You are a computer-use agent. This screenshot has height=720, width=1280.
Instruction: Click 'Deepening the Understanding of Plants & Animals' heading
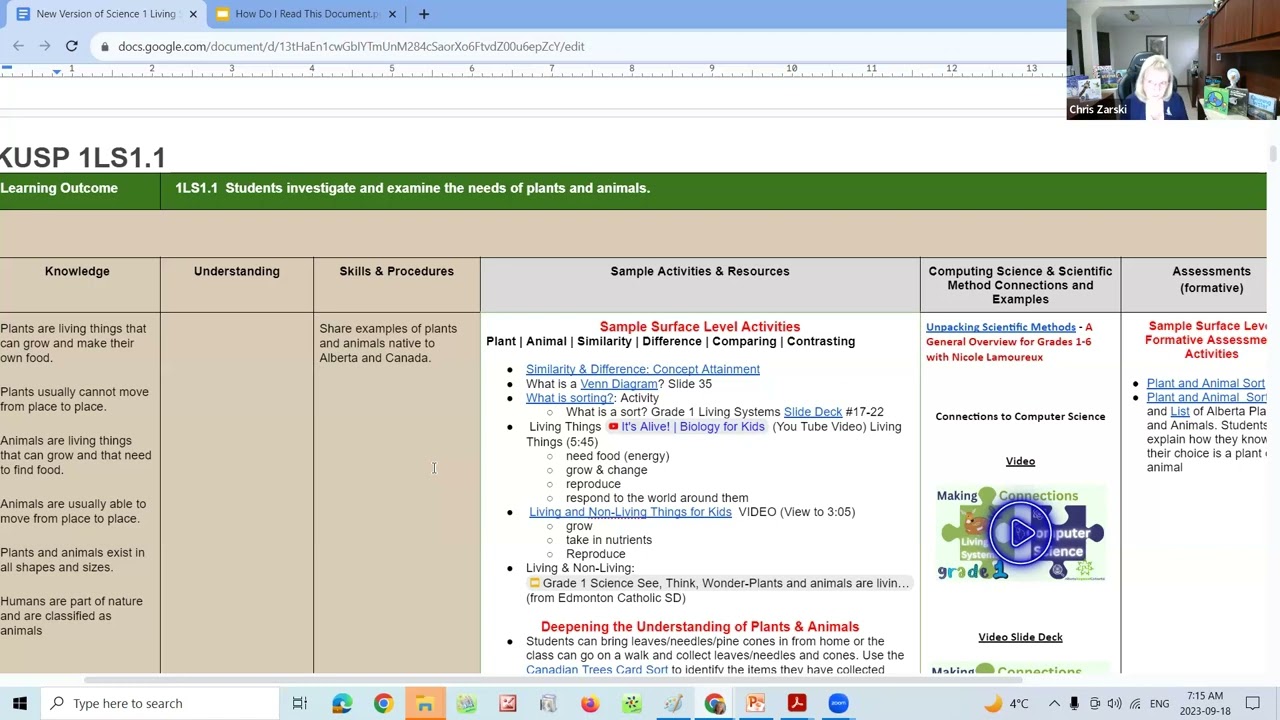point(700,626)
